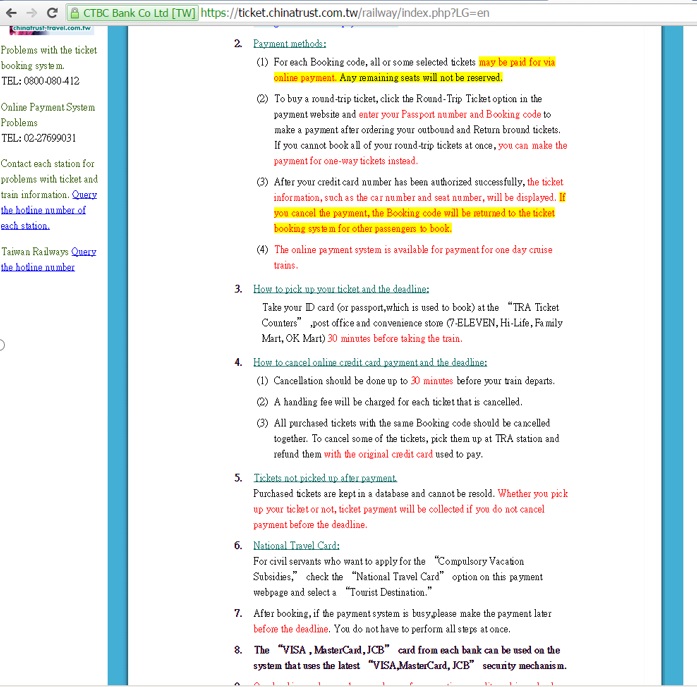The image size is (697, 687).
Task: Open Taiwan Railways 'Query the hotline number' link
Action: (48, 259)
